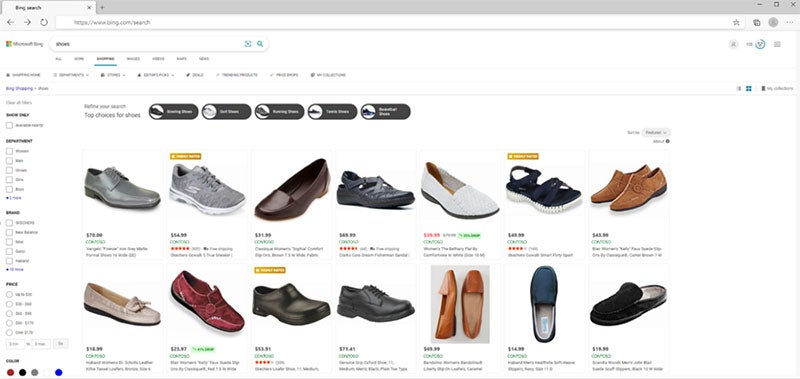Open the Sort by Featured dropdown
This screenshot has height=379, width=800.
pyautogui.click(x=656, y=133)
